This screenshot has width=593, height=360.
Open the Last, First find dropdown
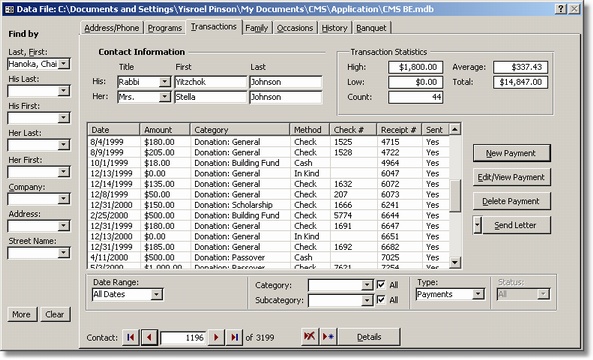(64, 64)
